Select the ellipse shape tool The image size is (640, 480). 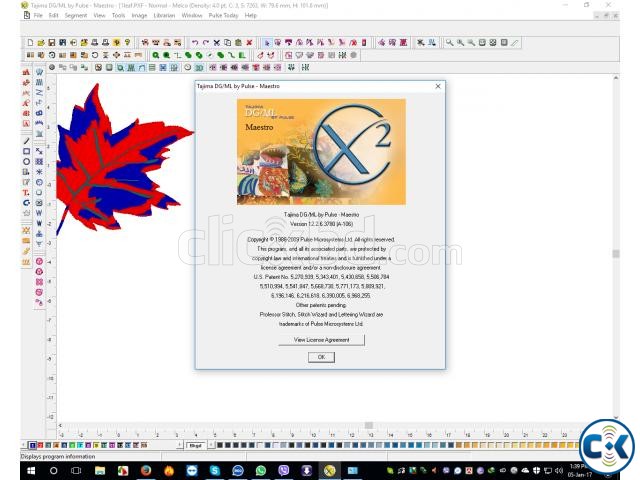coord(26,162)
